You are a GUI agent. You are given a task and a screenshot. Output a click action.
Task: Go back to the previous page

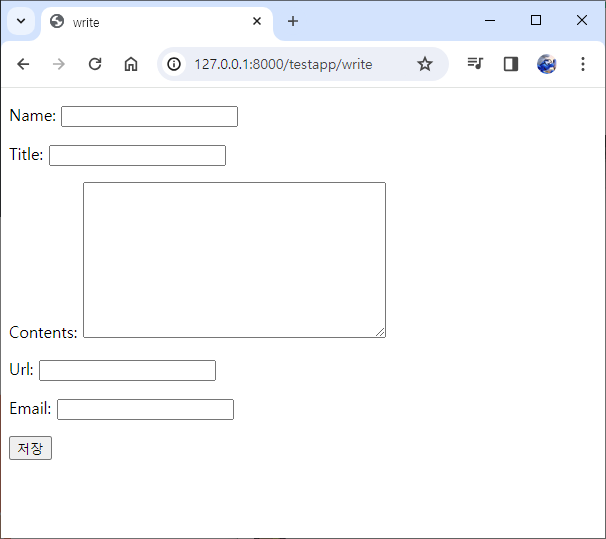(23, 64)
